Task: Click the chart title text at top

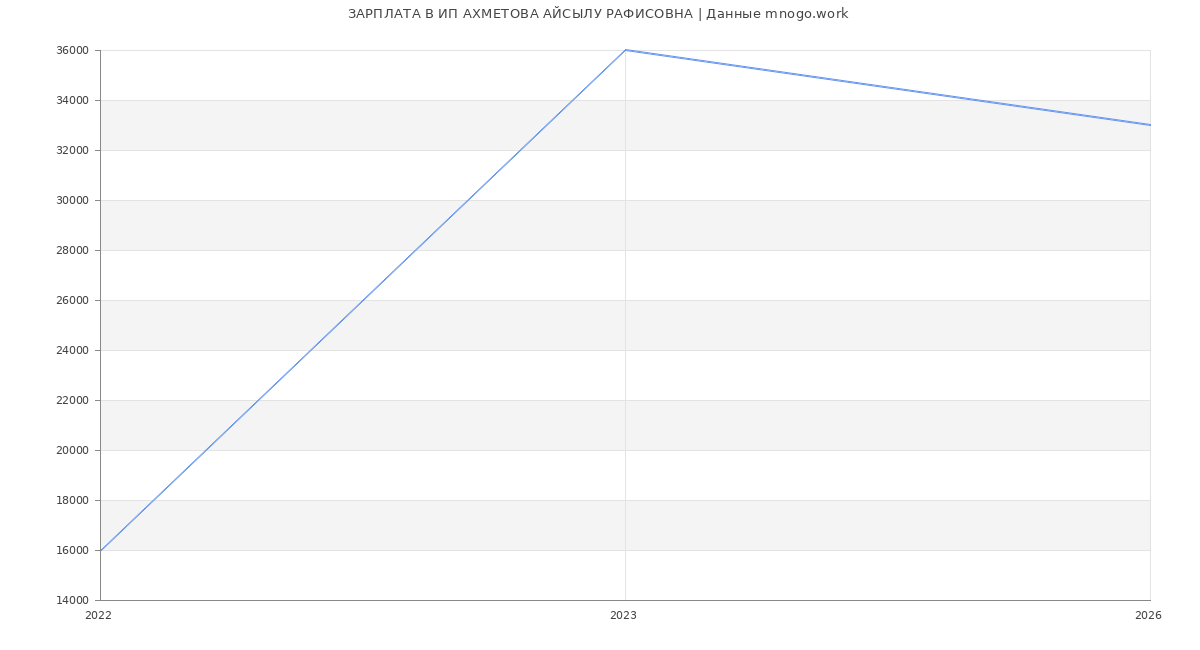Action: tap(597, 14)
